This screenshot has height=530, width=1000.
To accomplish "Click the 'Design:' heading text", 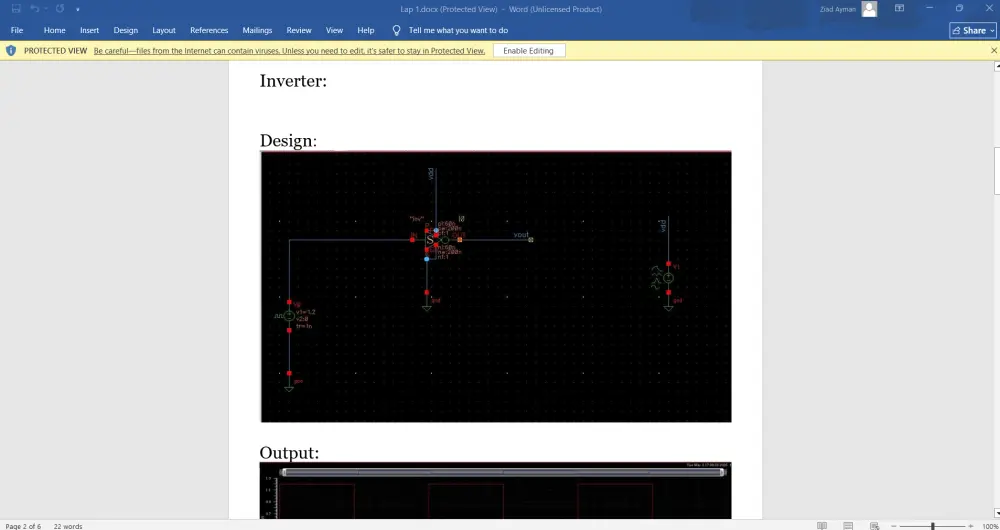I will click(288, 140).
